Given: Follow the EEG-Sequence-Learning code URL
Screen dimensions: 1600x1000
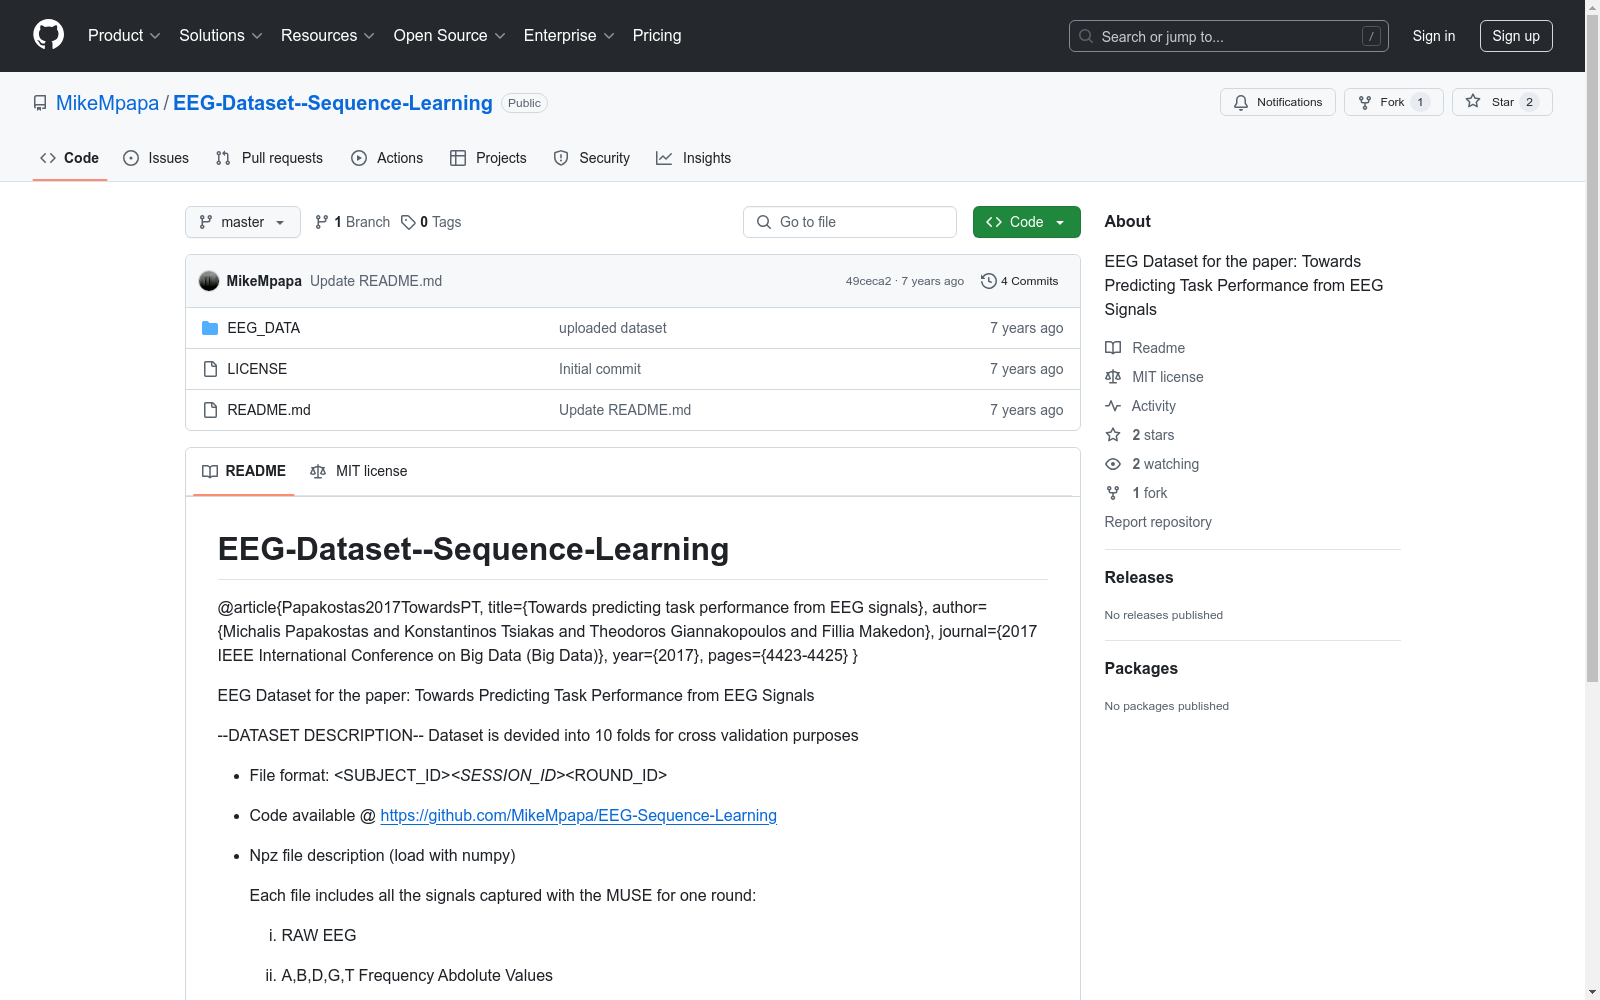Looking at the screenshot, I should click(579, 815).
